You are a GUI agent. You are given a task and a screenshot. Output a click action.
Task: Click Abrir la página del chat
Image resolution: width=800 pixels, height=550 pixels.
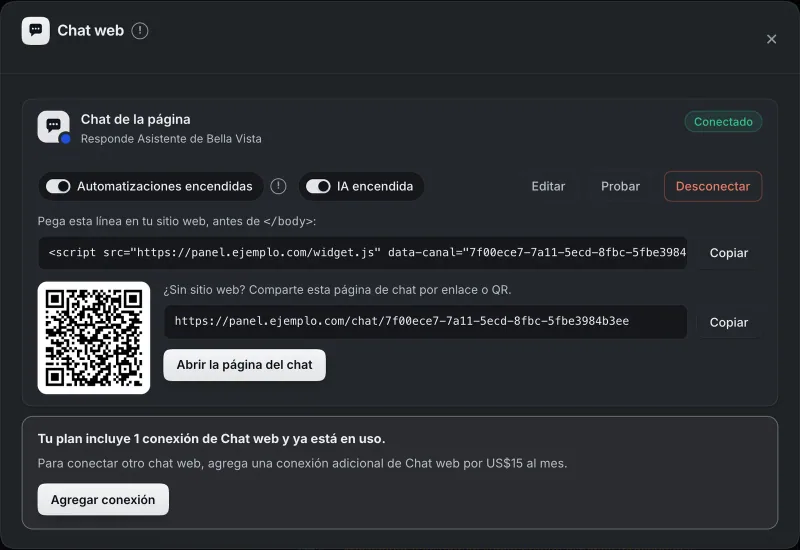tap(244, 365)
